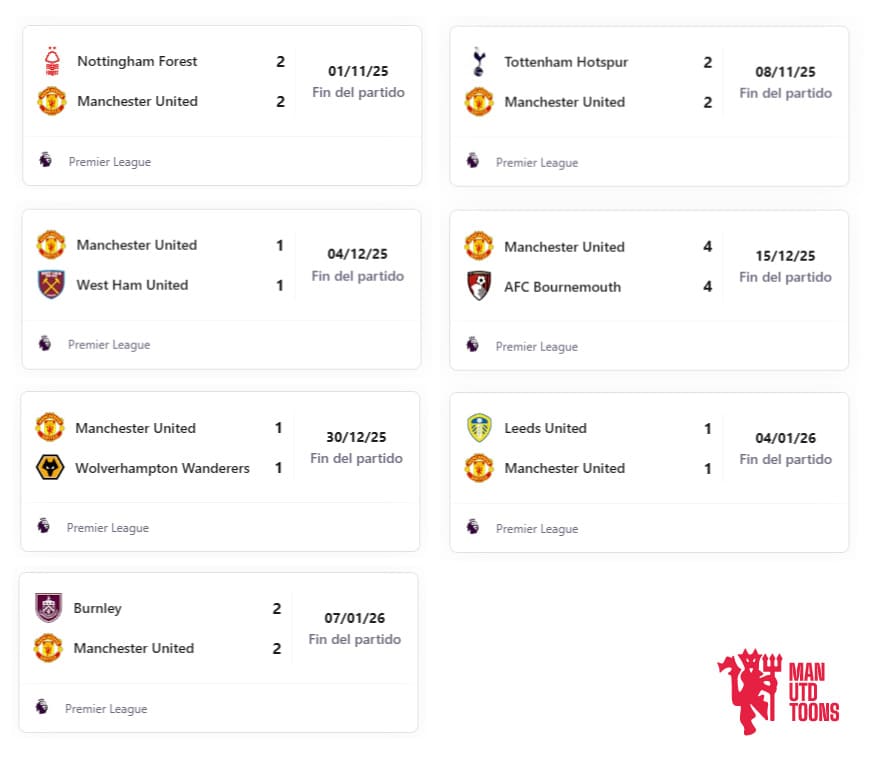The image size is (869, 764).
Task: Click the Tottenham Hotspur crest icon
Action: tap(479, 62)
